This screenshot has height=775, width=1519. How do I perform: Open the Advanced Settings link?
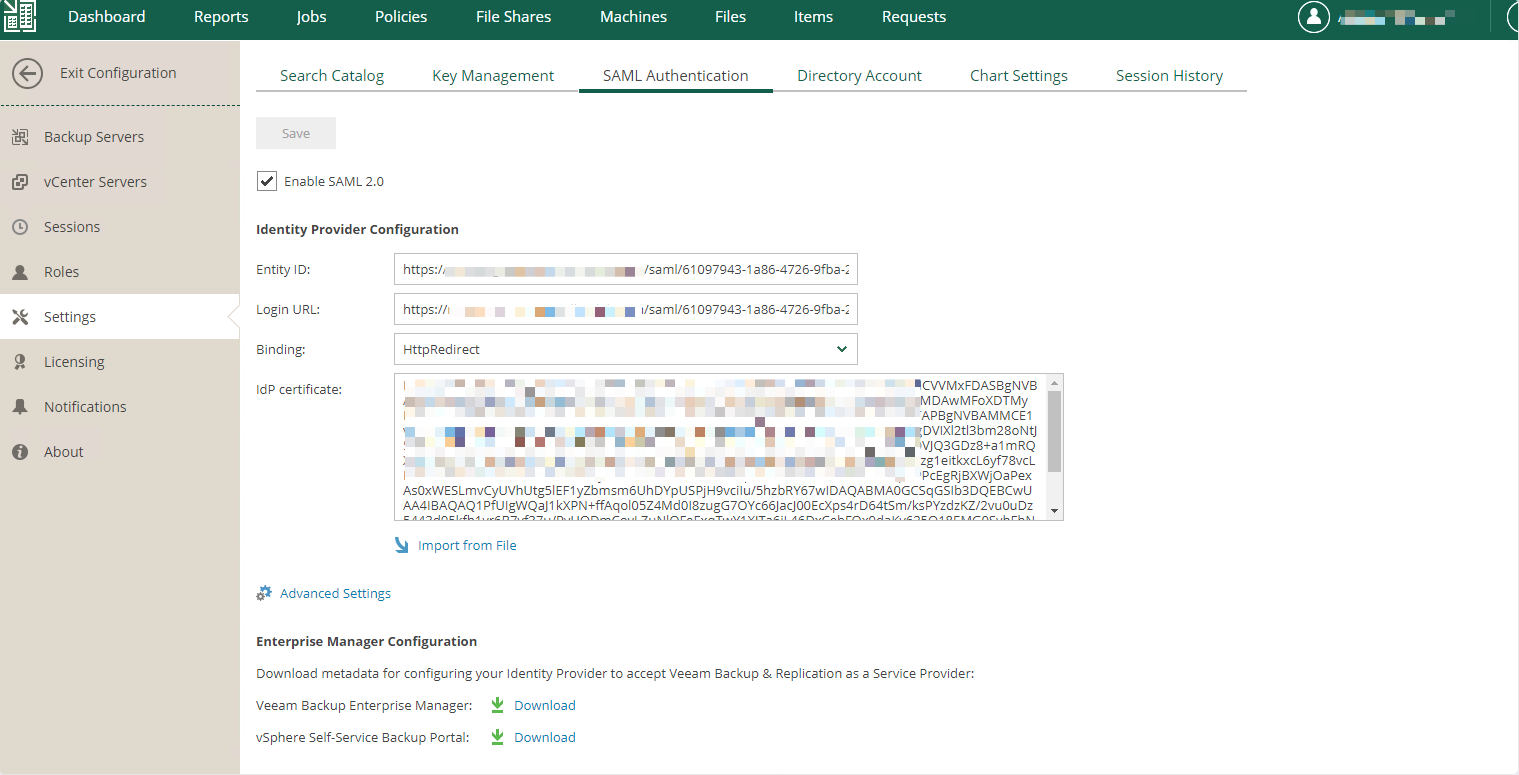pos(335,593)
